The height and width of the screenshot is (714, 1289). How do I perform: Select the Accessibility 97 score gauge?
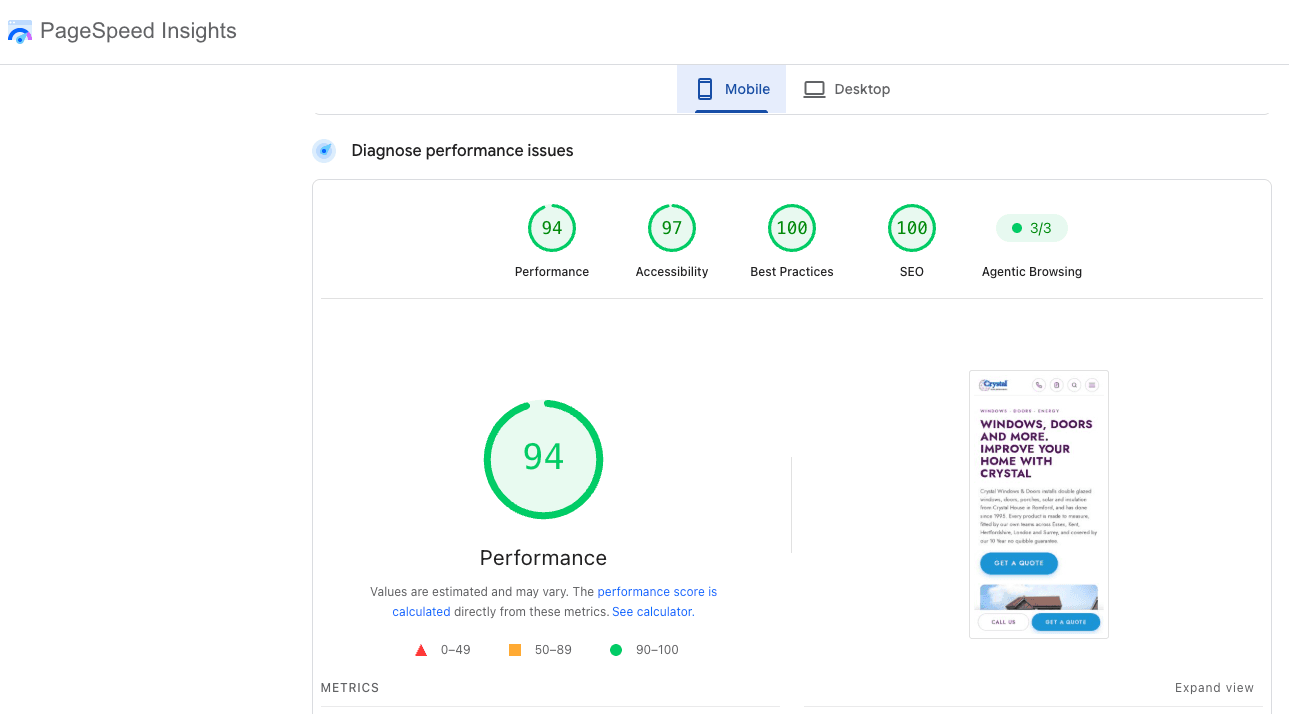pos(672,228)
